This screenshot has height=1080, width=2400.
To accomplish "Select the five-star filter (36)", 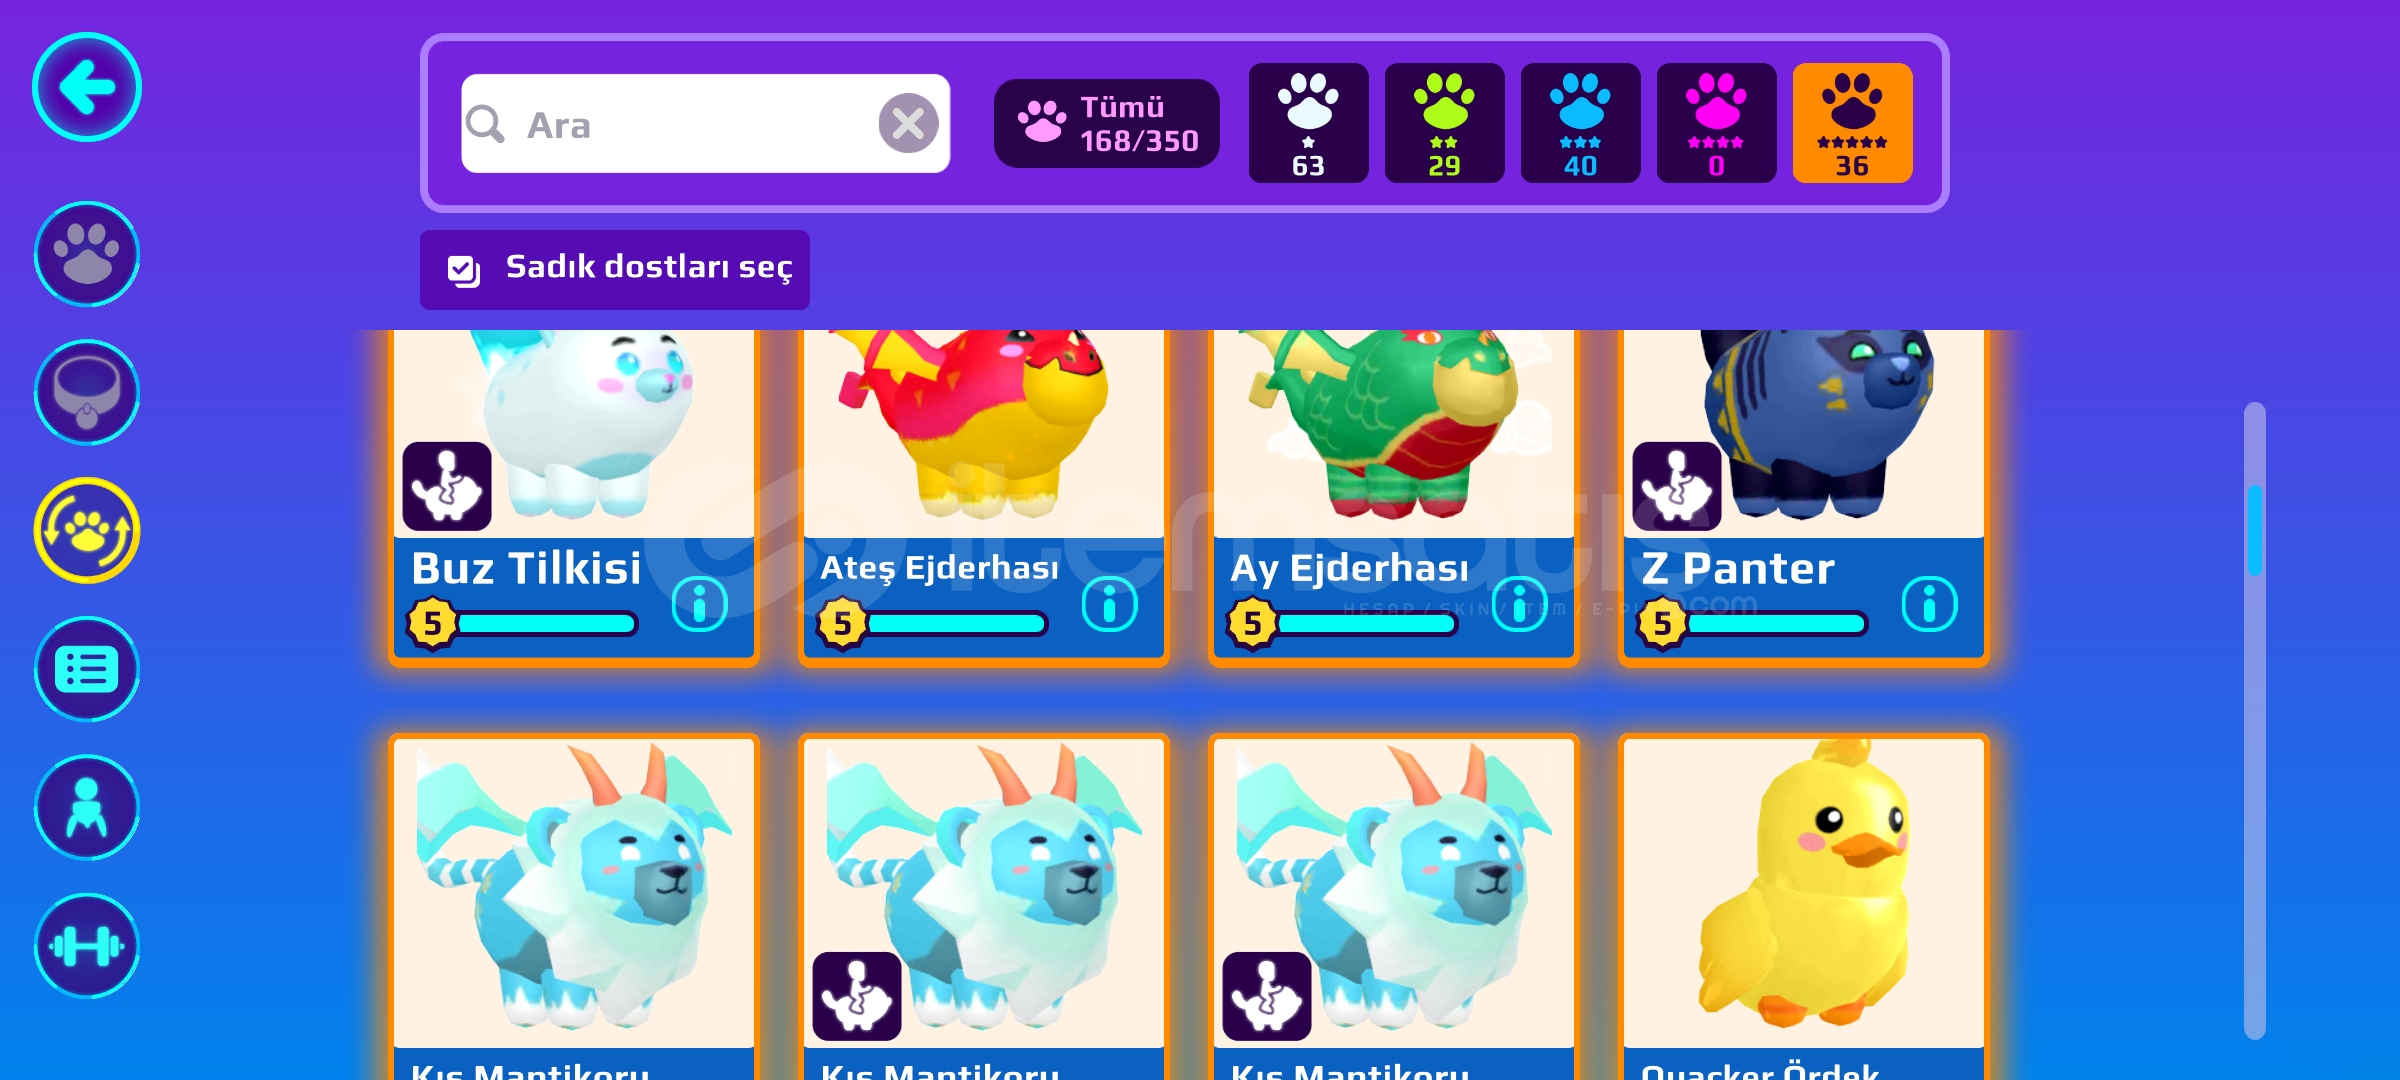I will (x=1852, y=123).
